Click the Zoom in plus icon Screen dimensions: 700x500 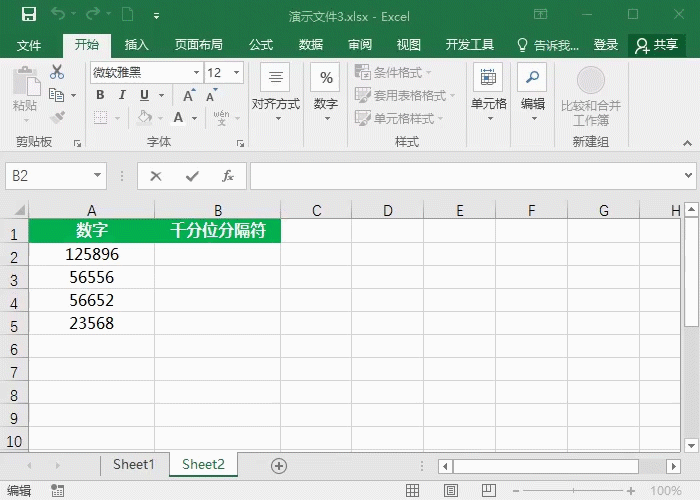[631, 491]
